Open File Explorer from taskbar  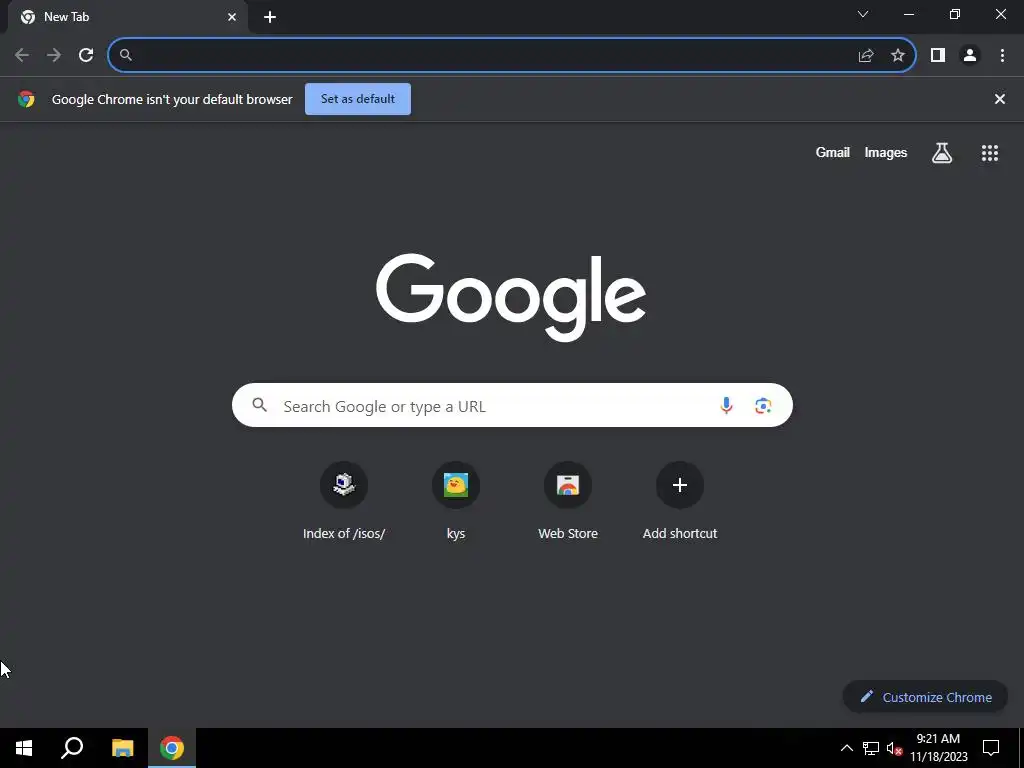[x=122, y=748]
